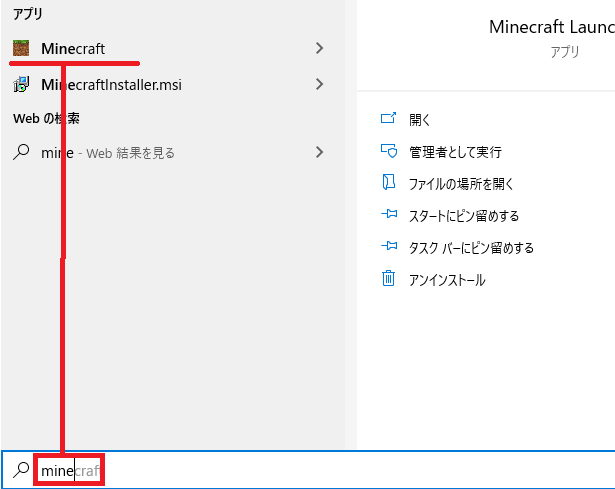The width and height of the screenshot is (615, 489).
Task: Click the file location icon
Action: (388, 182)
